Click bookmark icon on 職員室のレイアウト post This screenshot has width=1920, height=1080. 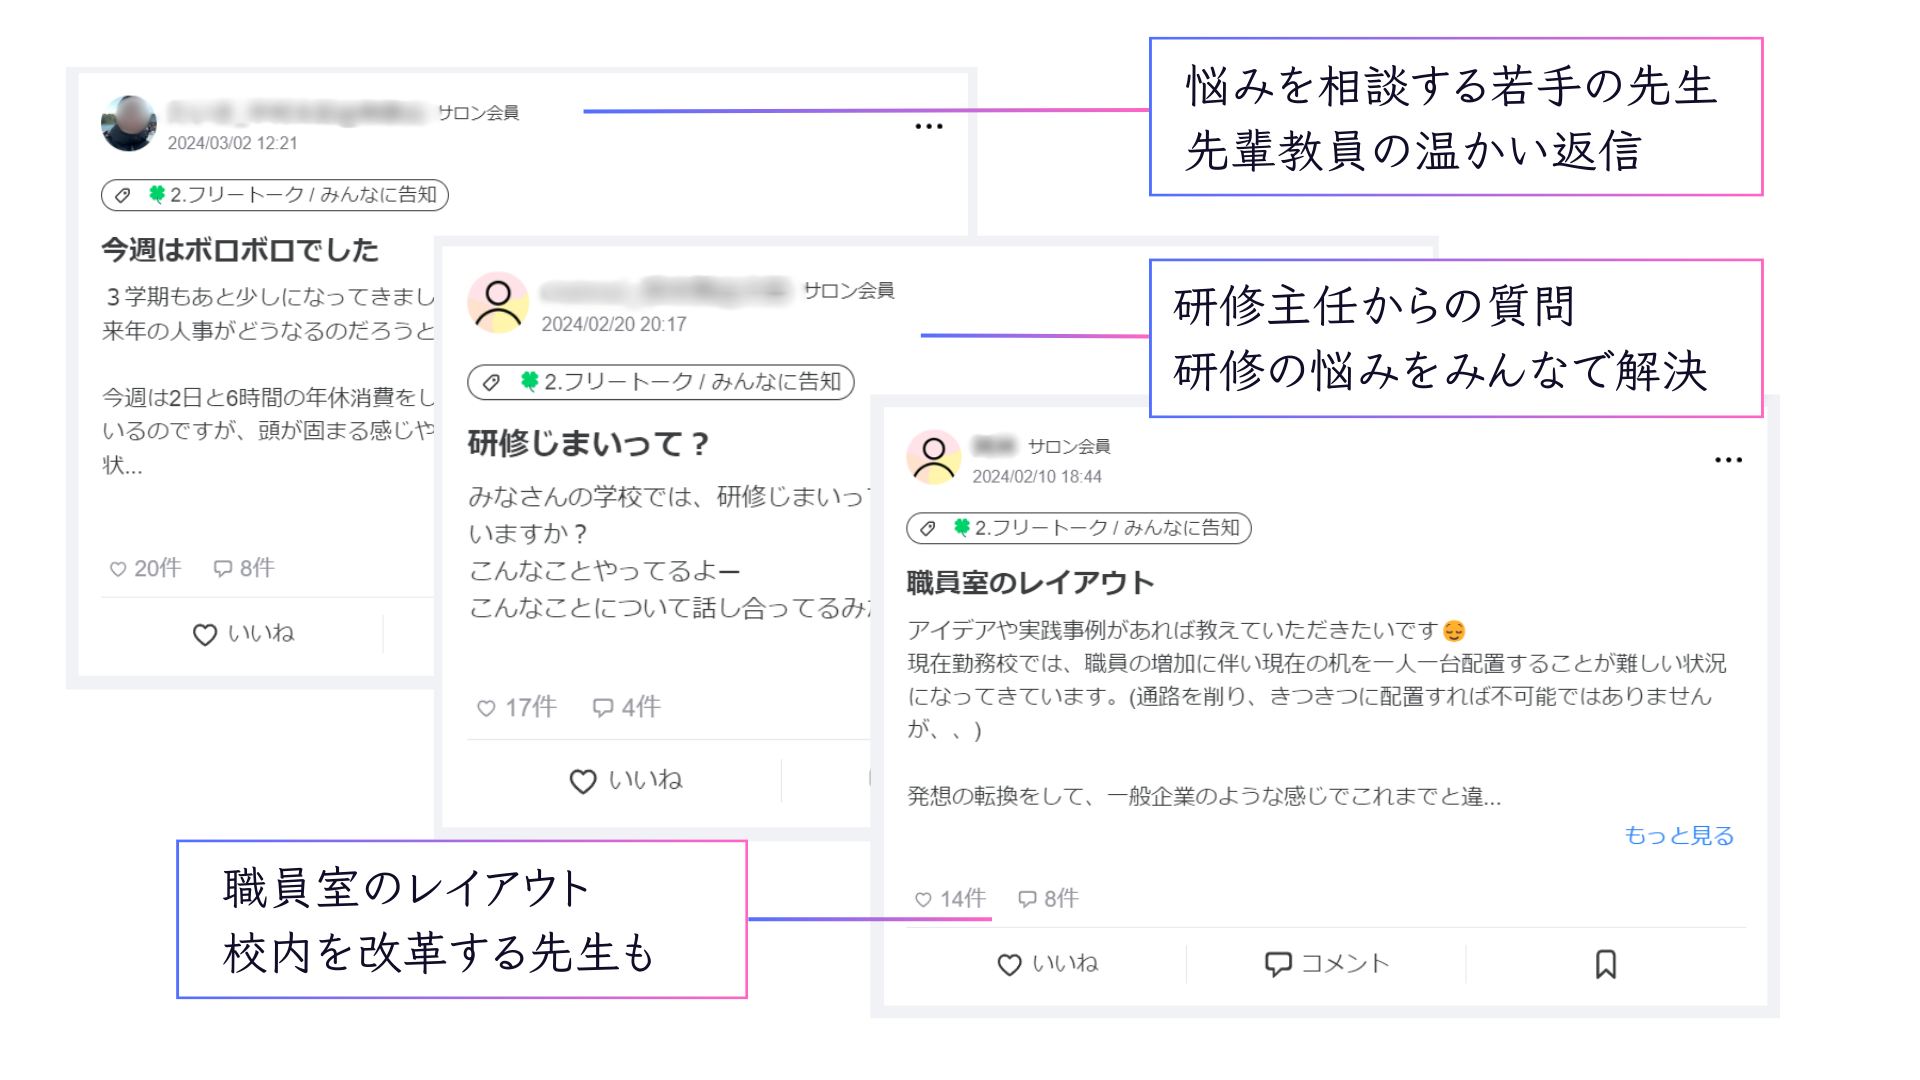tap(1605, 964)
